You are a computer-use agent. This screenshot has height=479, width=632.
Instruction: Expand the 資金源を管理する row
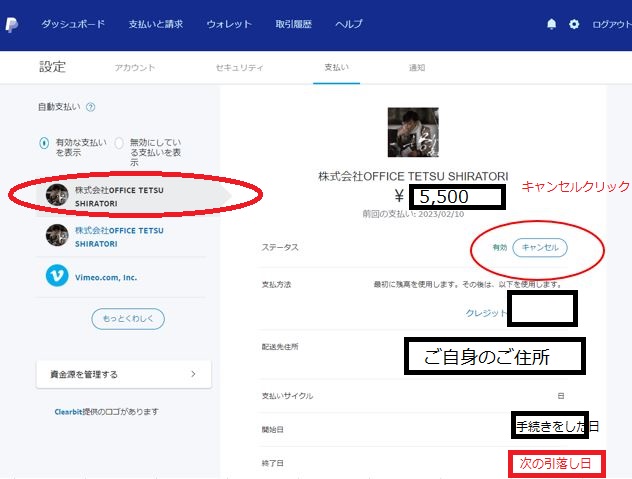(x=123, y=374)
